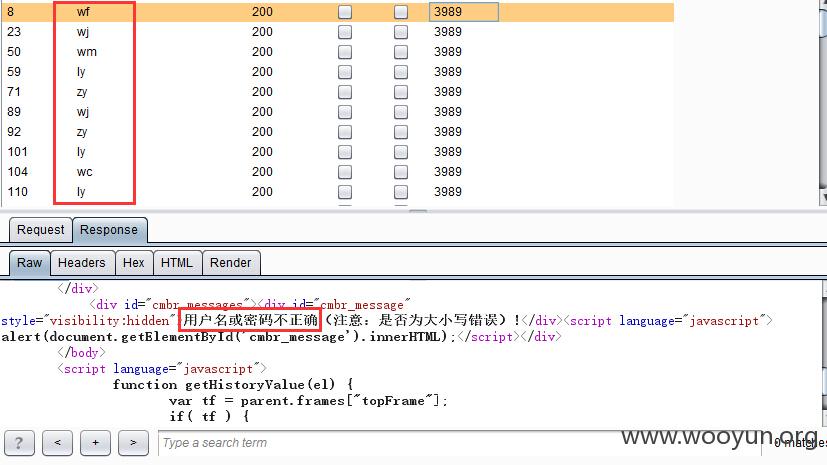Check the first checkbox in the wm row
The image size is (827, 465).
pyautogui.click(x=345, y=52)
